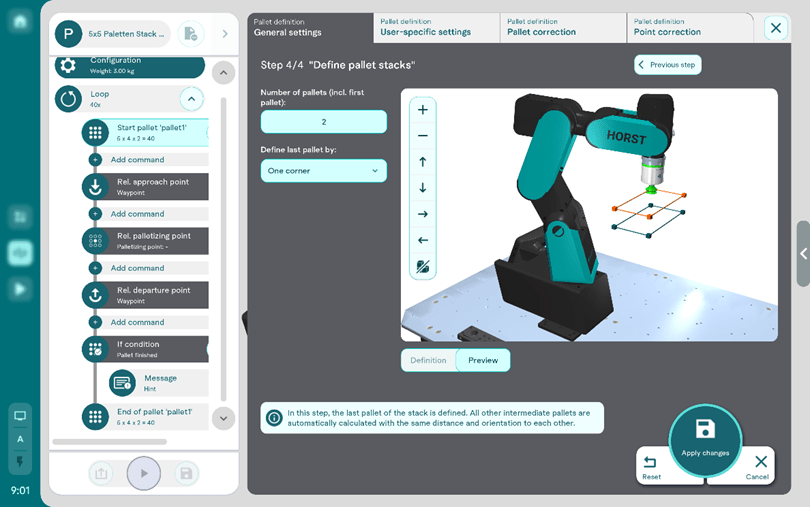Zoom out the 3D view with minus icon
Viewport: 810px width, 507px height.
(x=423, y=136)
